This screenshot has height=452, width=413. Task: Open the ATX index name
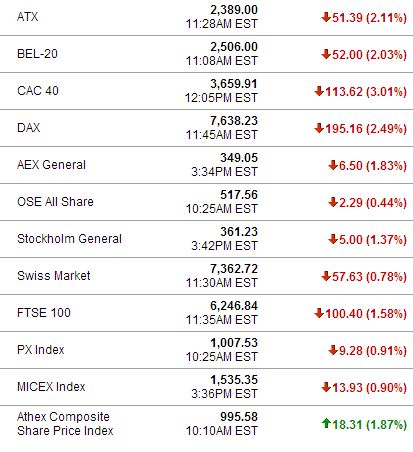pos(28,17)
